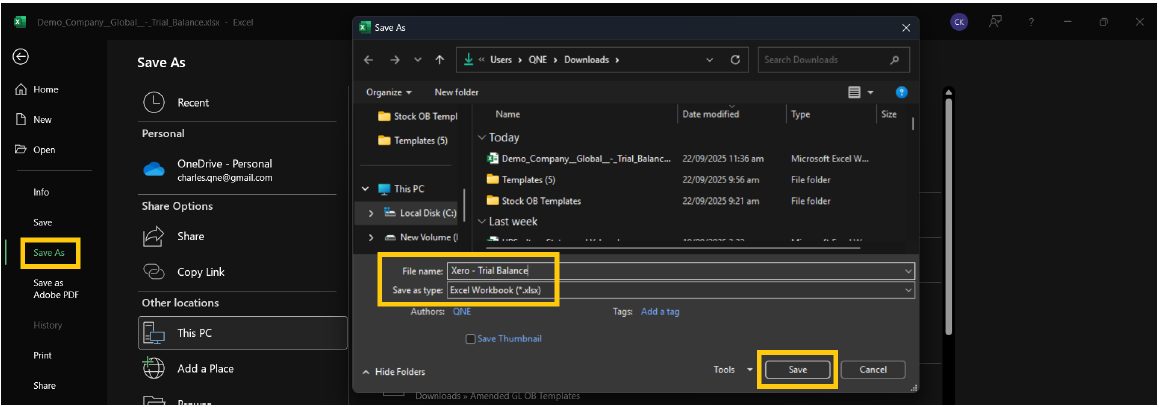Sort files by Size column
Screen dimensions: 1159x407
891,114
